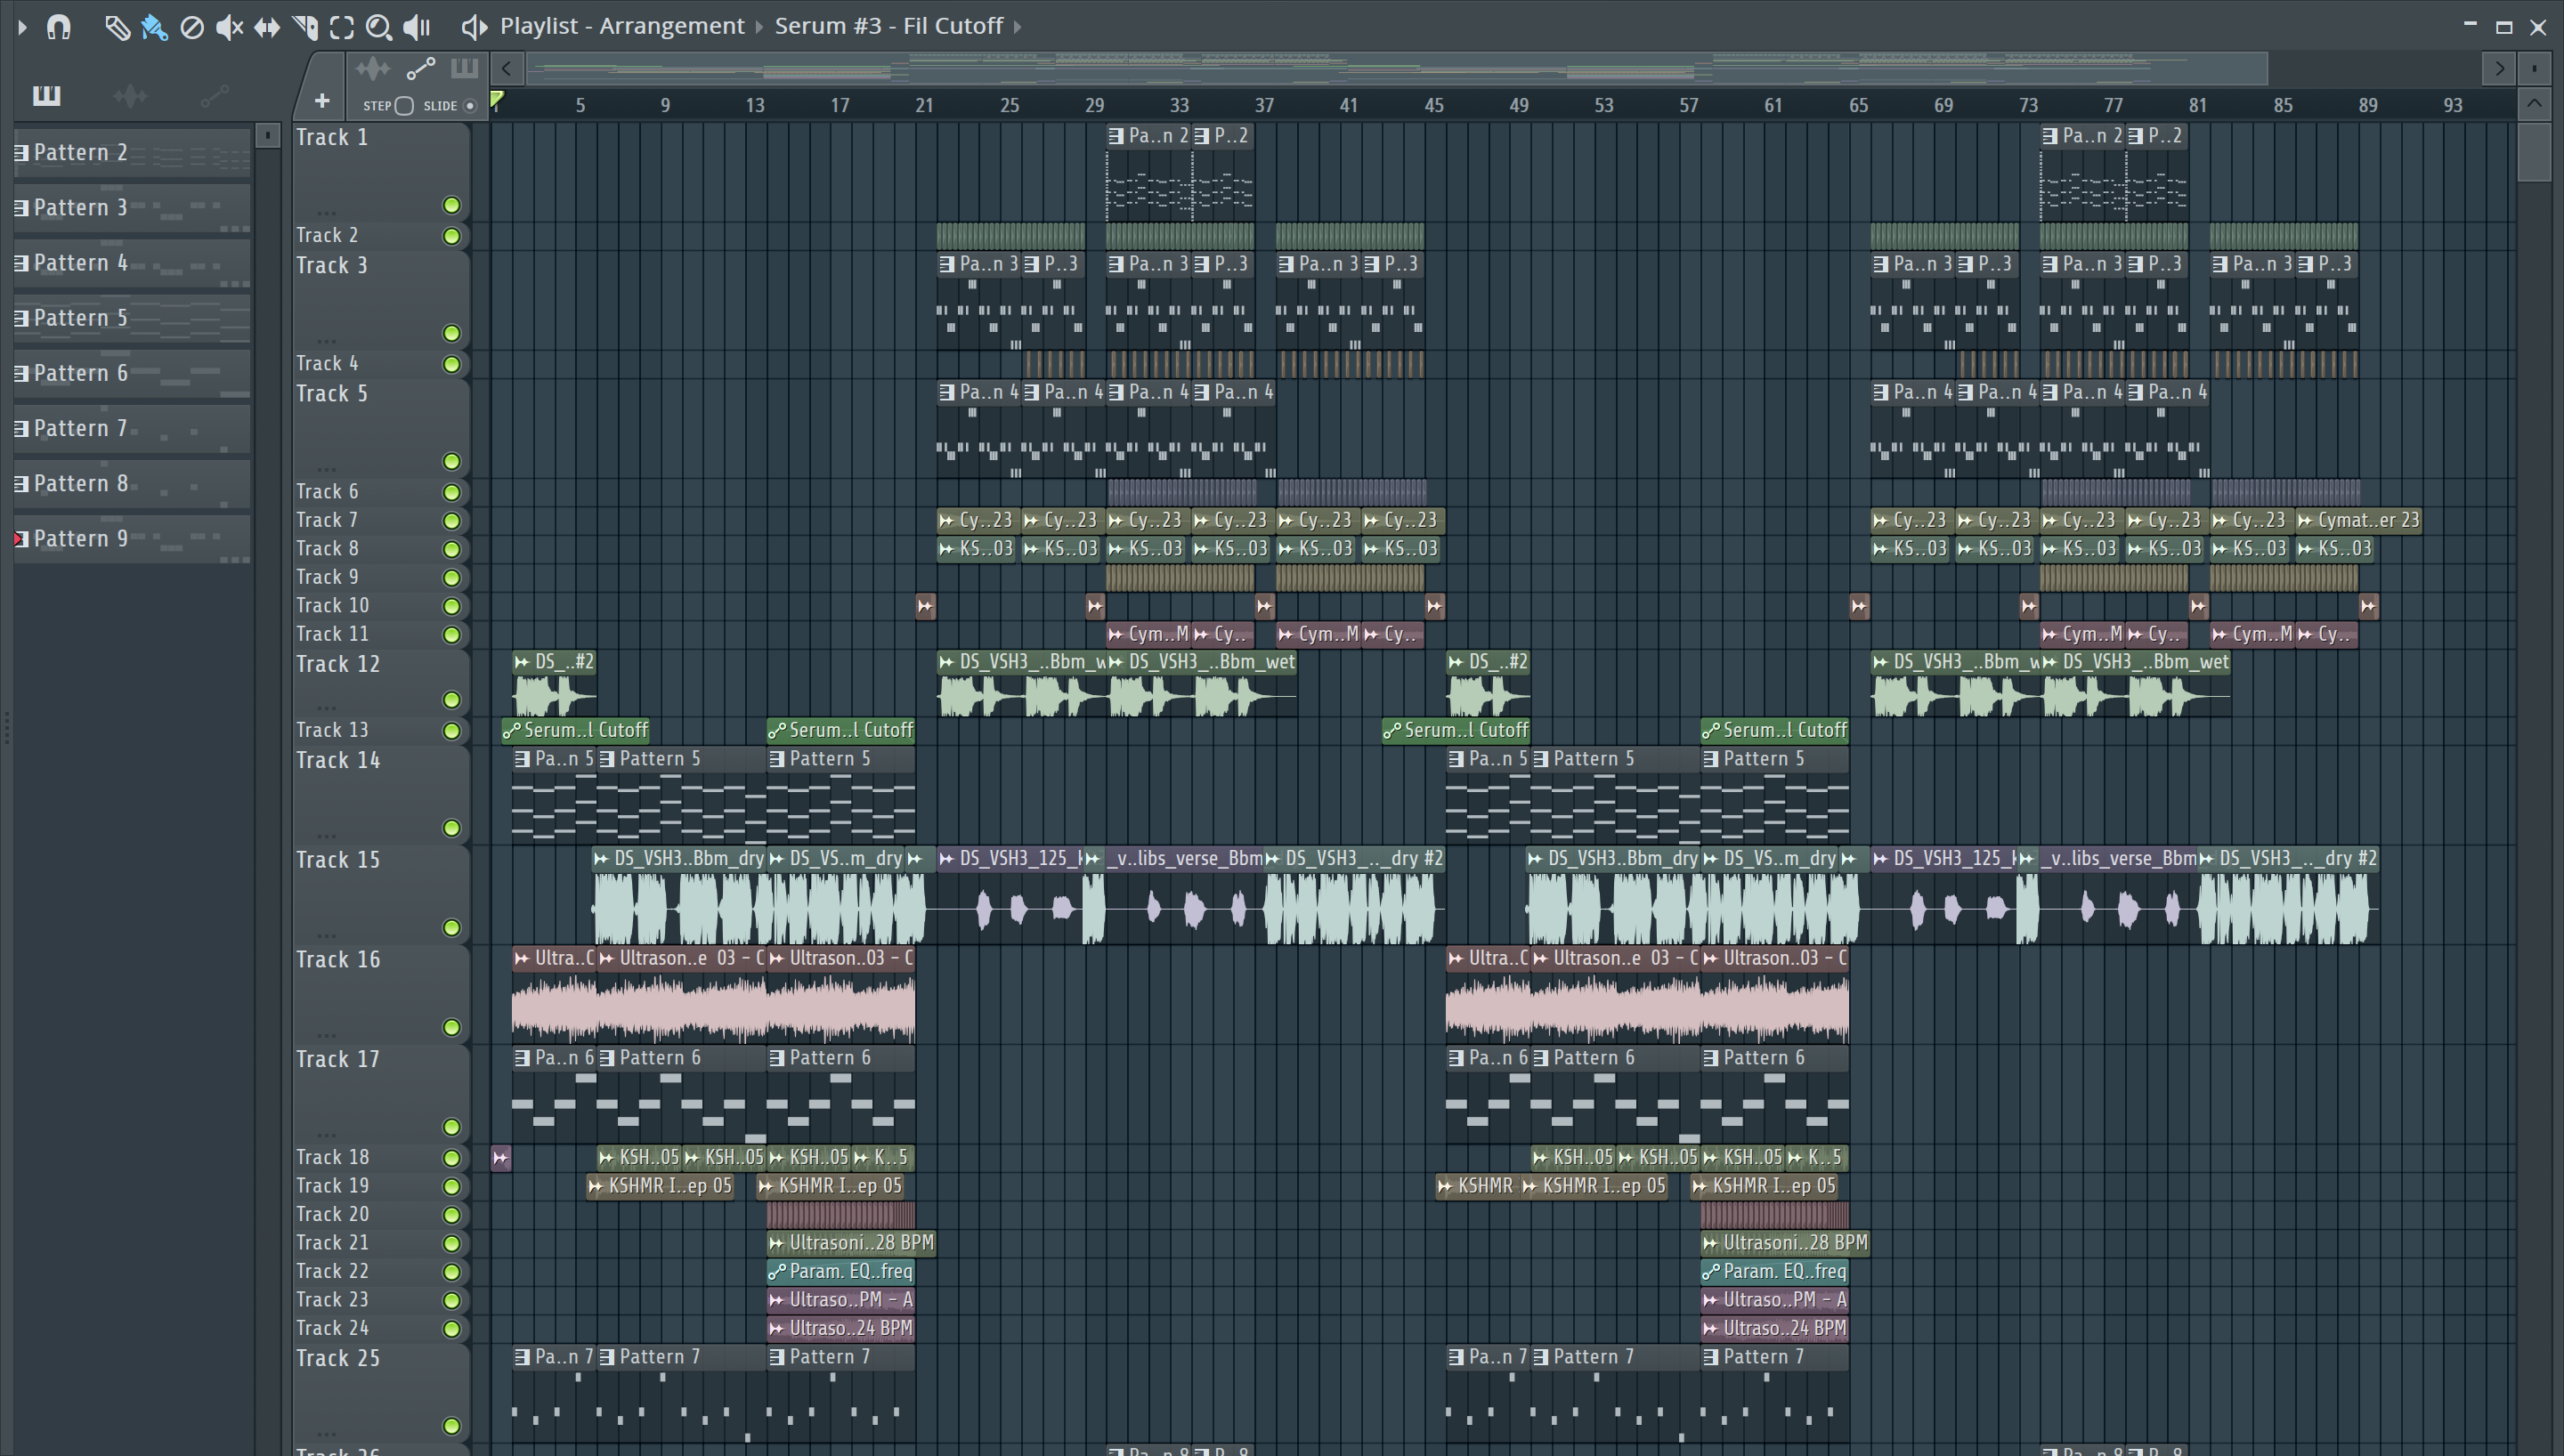Click vertical scroll up arrow
Viewport: 2564px width, 1456px height.
(2534, 103)
